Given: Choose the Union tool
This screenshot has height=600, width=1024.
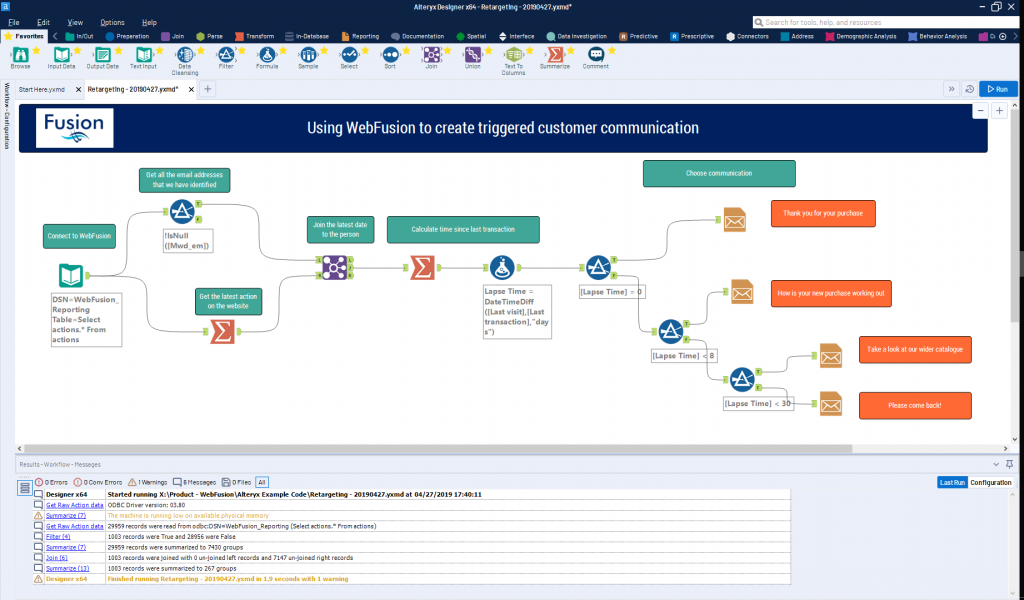Looking at the screenshot, I should point(473,55).
